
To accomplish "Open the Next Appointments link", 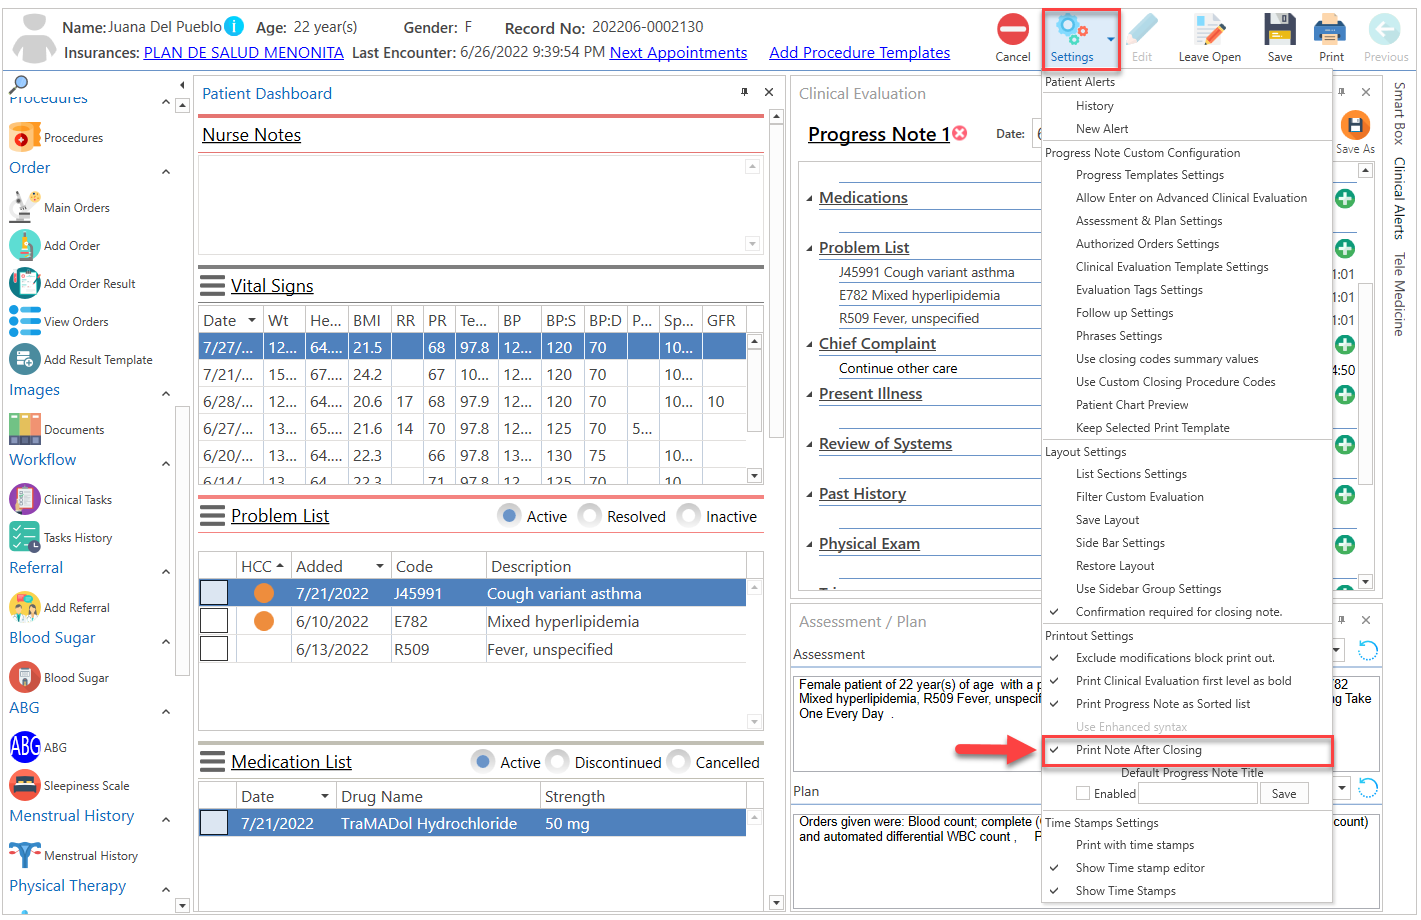I will point(678,52).
